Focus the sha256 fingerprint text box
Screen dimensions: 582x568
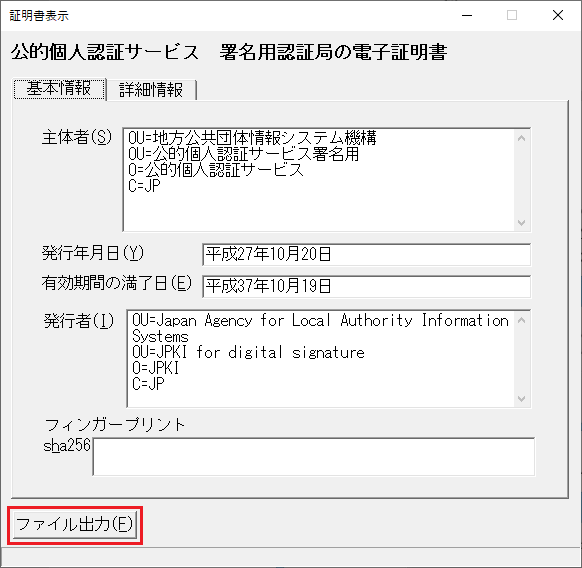click(x=314, y=457)
